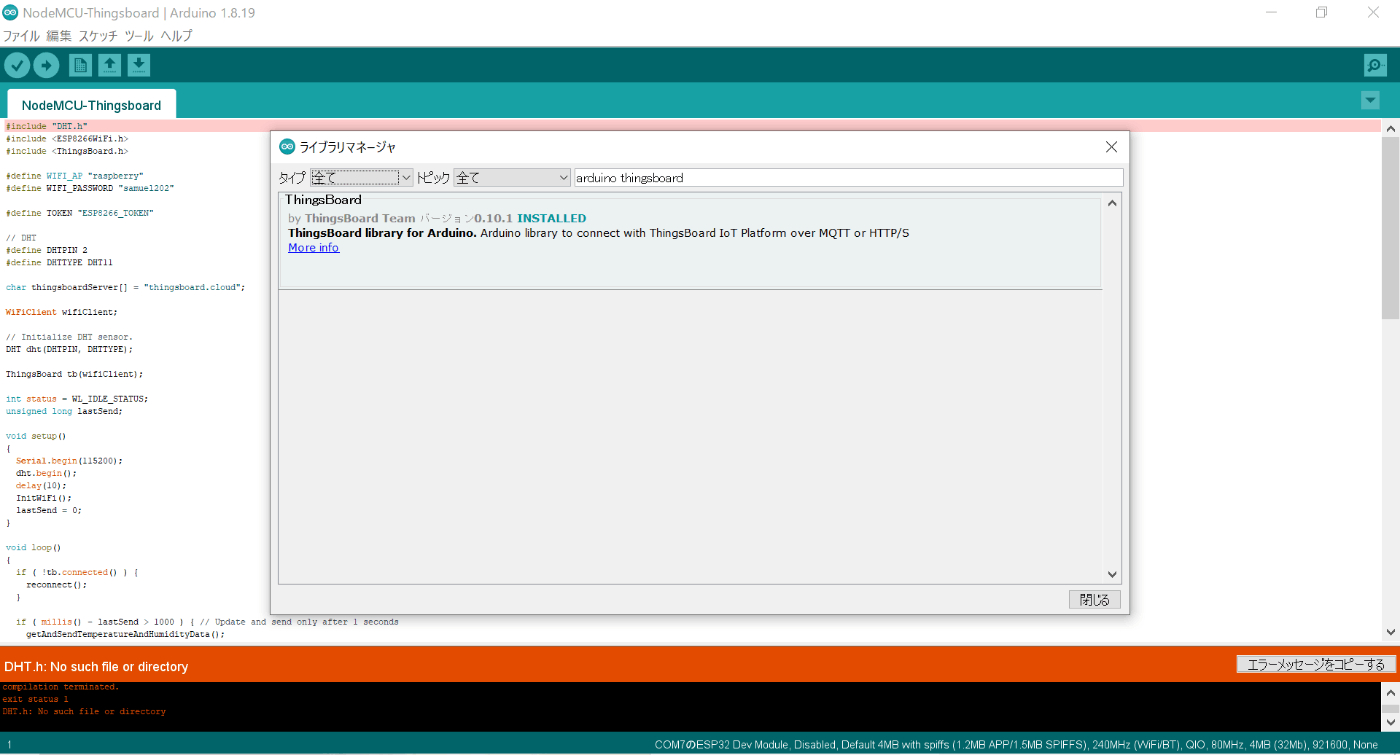Screen dimensions: 1400x755
Task: Open the ヘルプ menu
Action: [x=176, y=35]
